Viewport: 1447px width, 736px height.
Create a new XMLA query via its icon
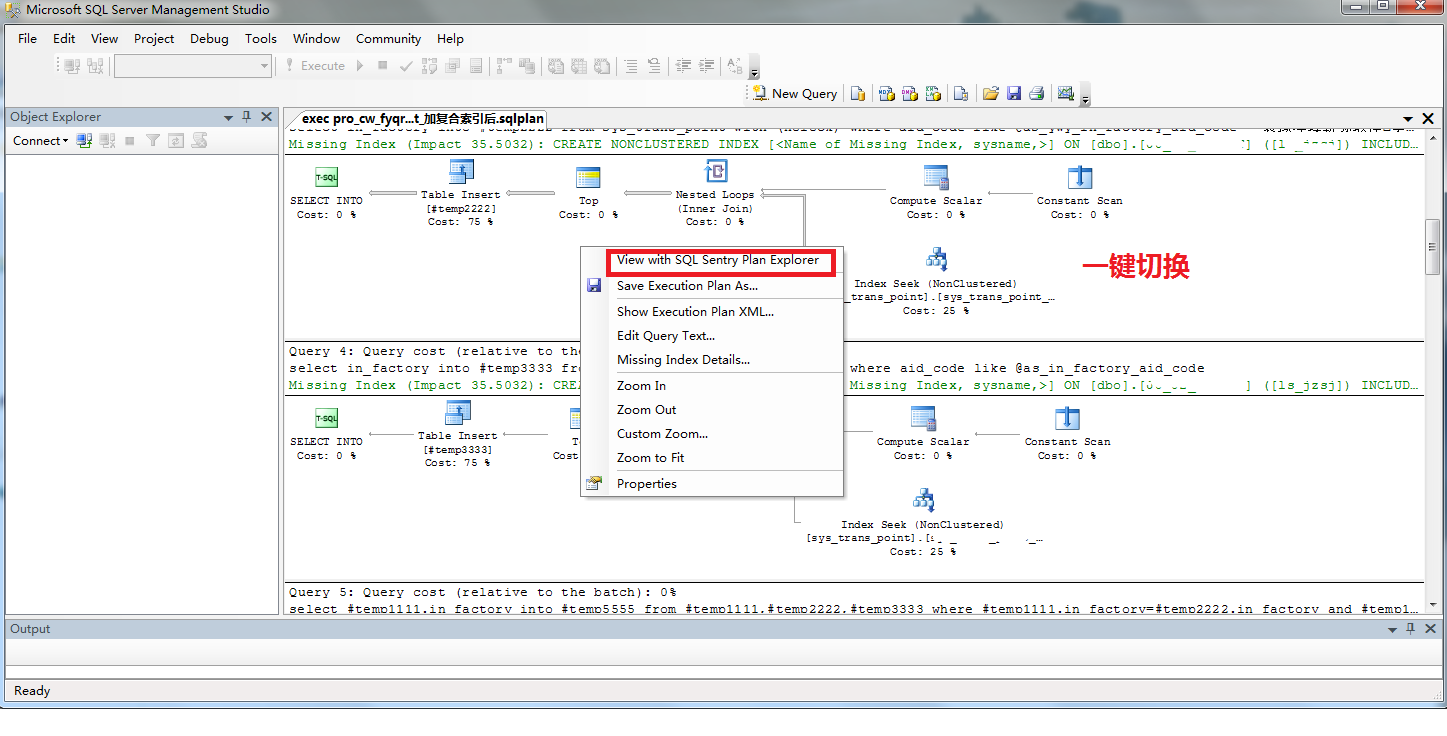pos(932,92)
